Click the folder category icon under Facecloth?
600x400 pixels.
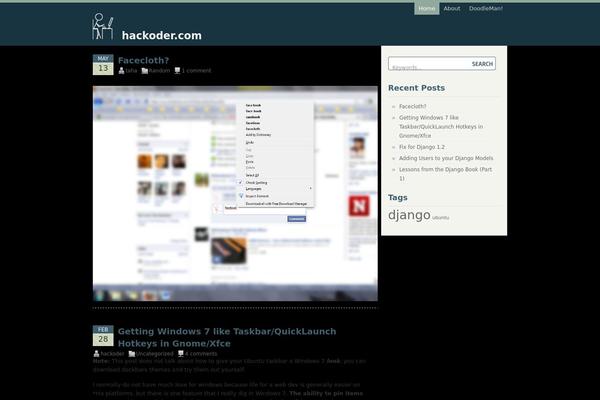(x=145, y=70)
